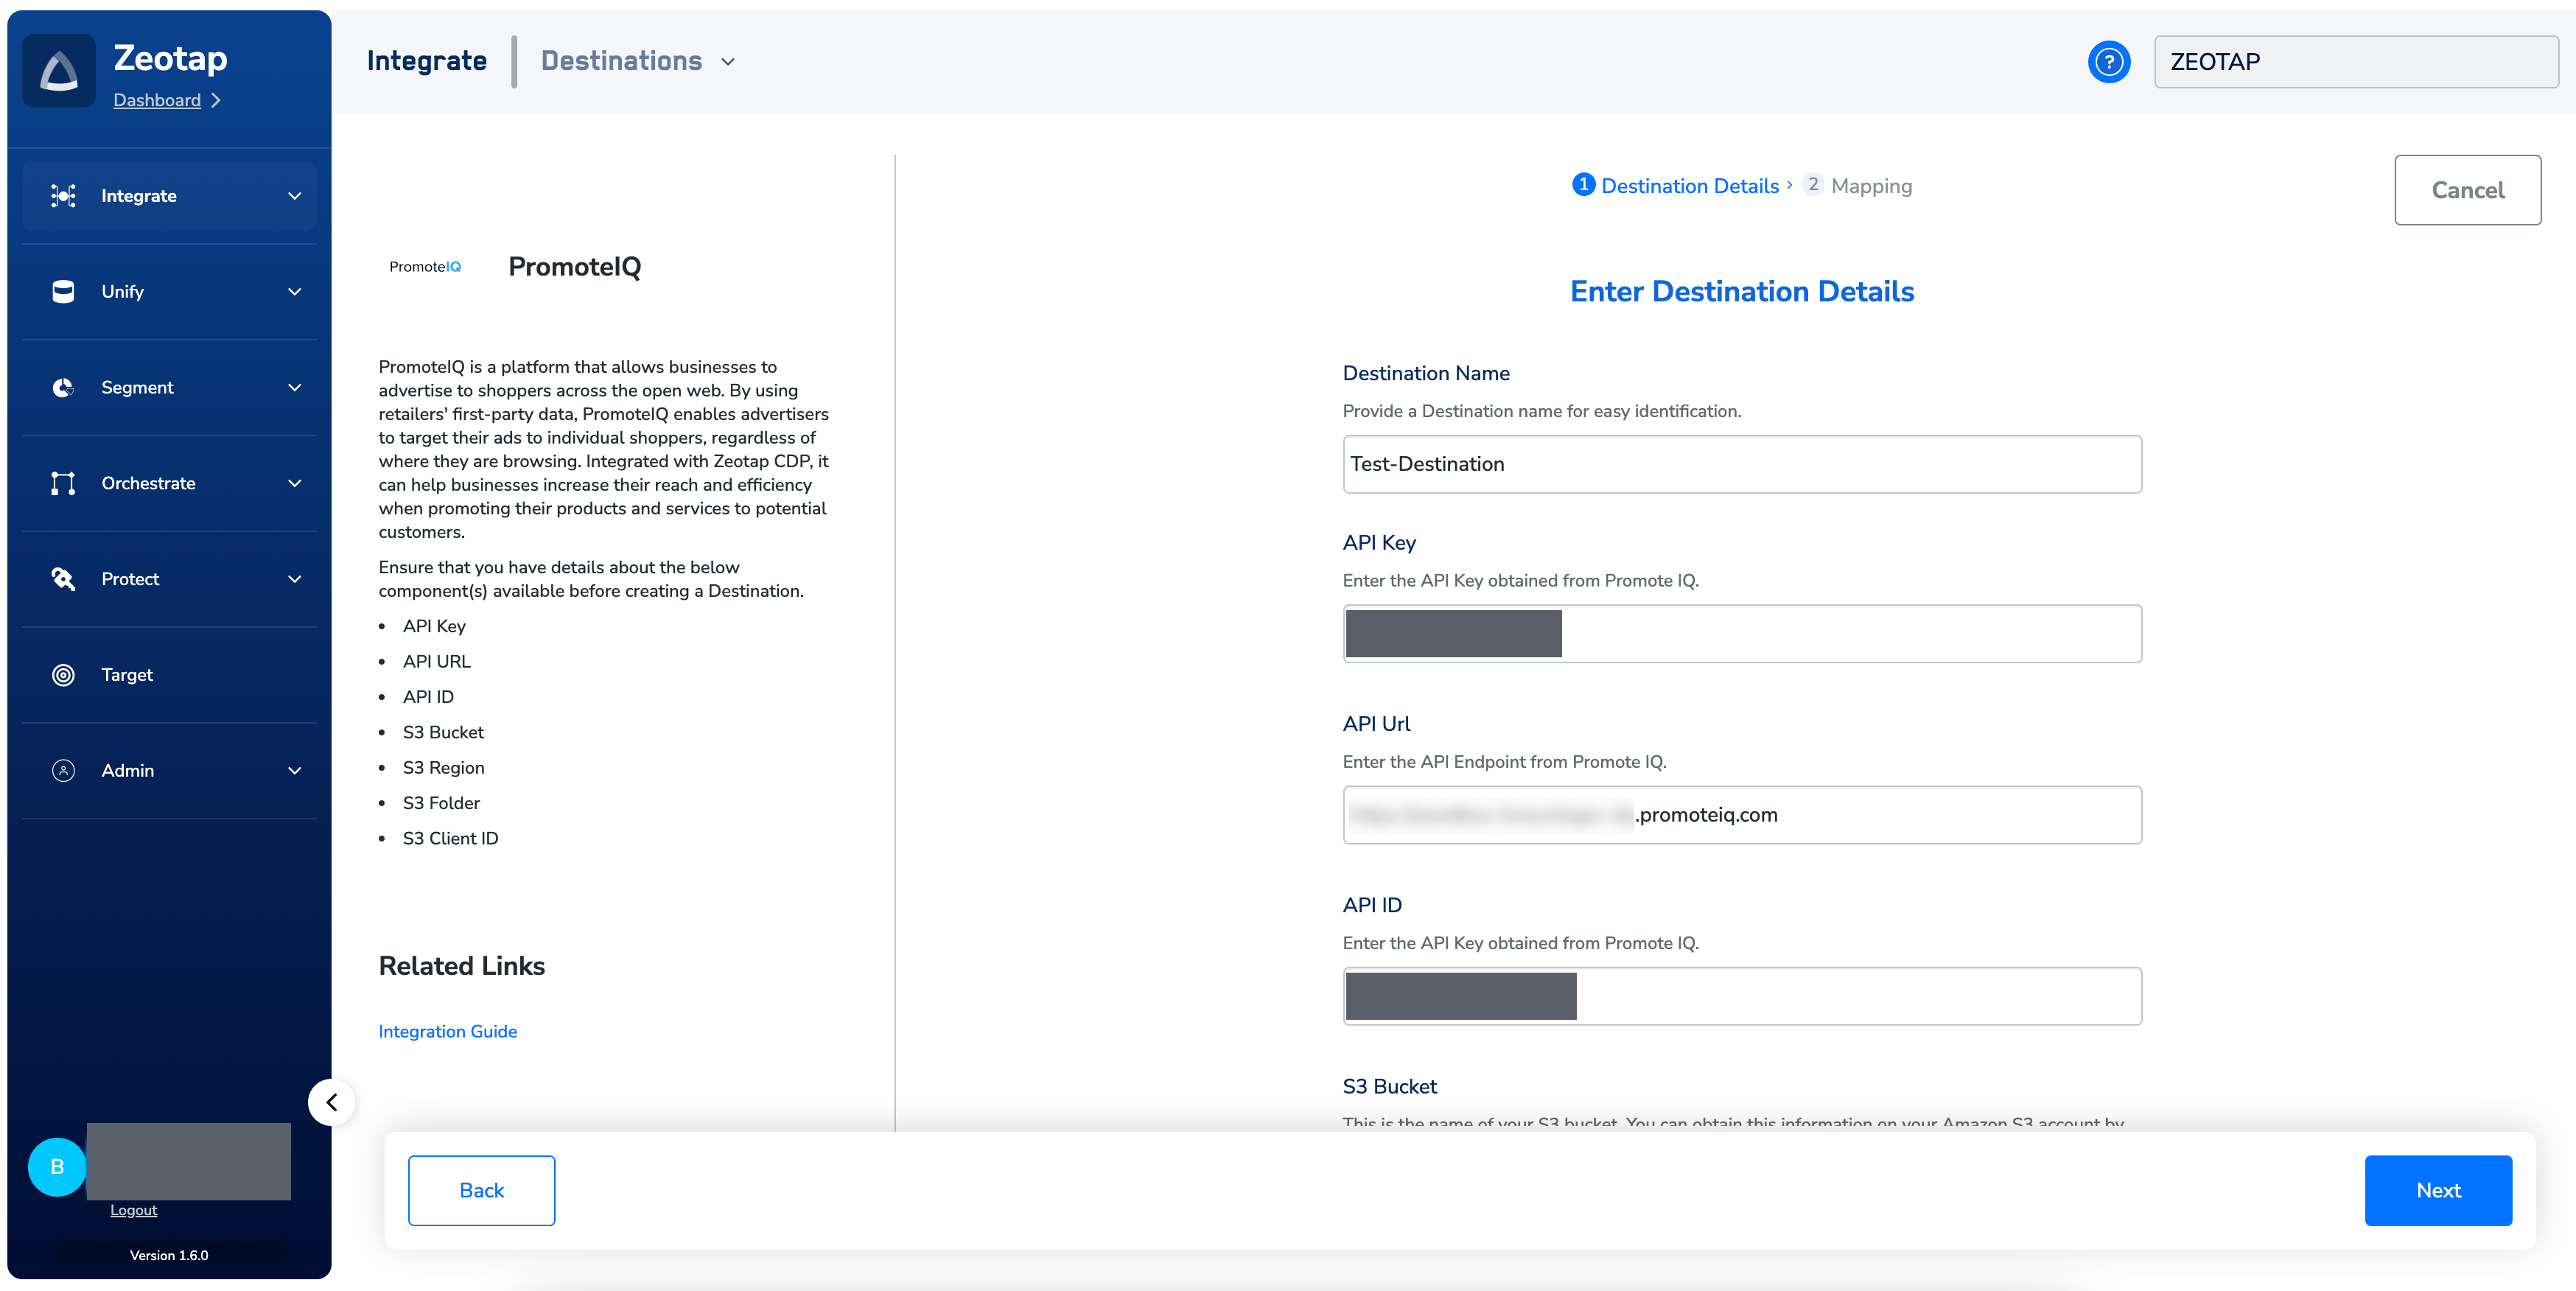Select the Destination Details step
Screen dimensions: 2576x1291
tap(1676, 186)
